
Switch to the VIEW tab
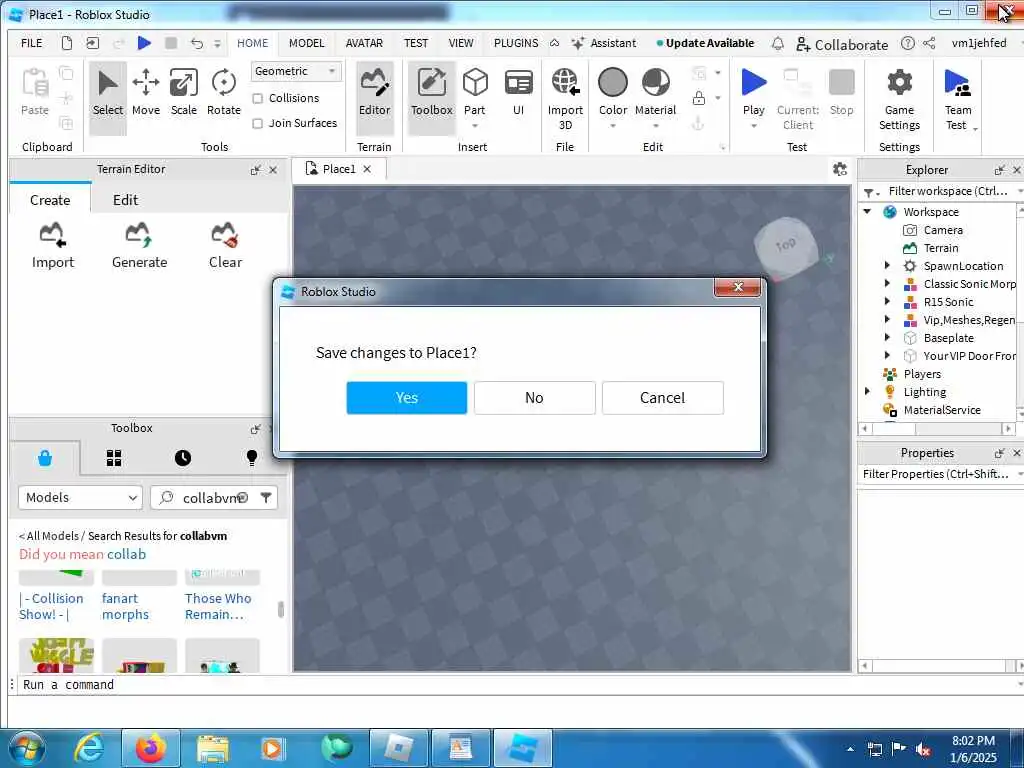tap(460, 43)
